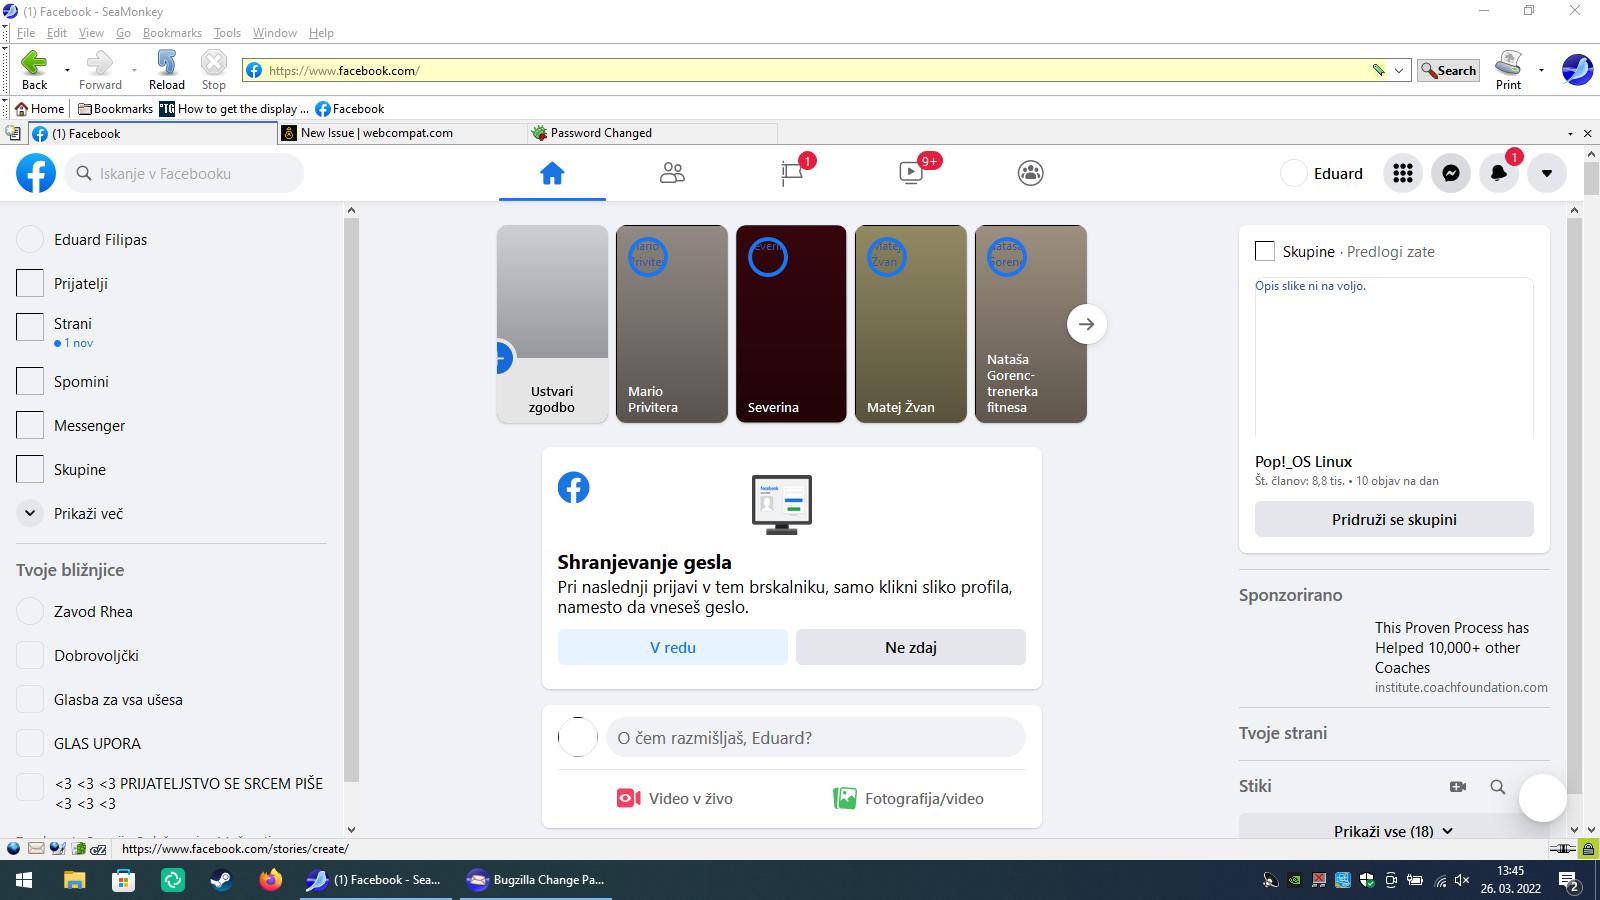Click the Iskanje v Facebooku search field
The width and height of the screenshot is (1600, 900).
pos(185,173)
